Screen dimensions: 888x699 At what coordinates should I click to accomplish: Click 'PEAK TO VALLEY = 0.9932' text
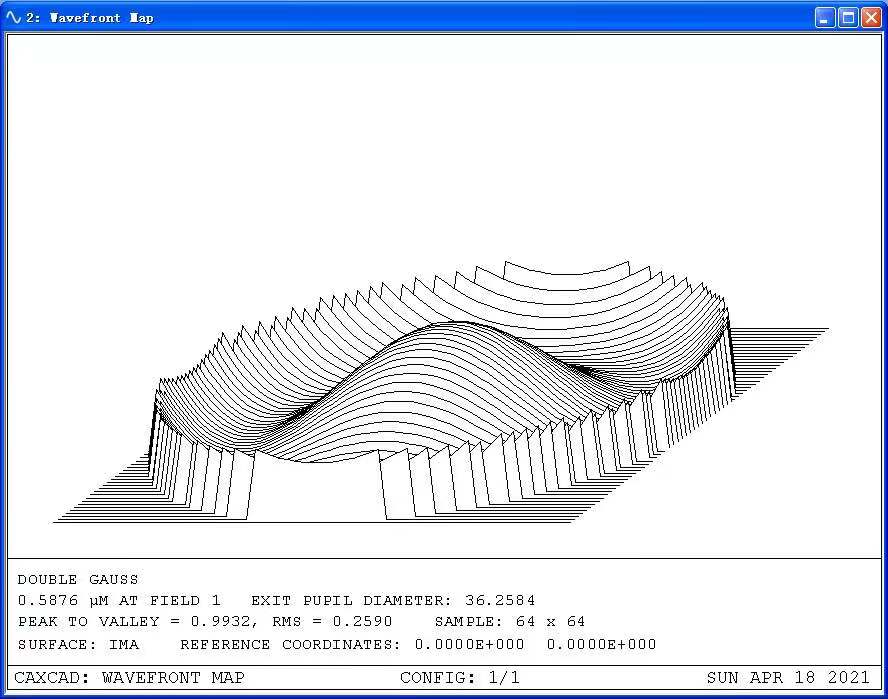pos(134,621)
